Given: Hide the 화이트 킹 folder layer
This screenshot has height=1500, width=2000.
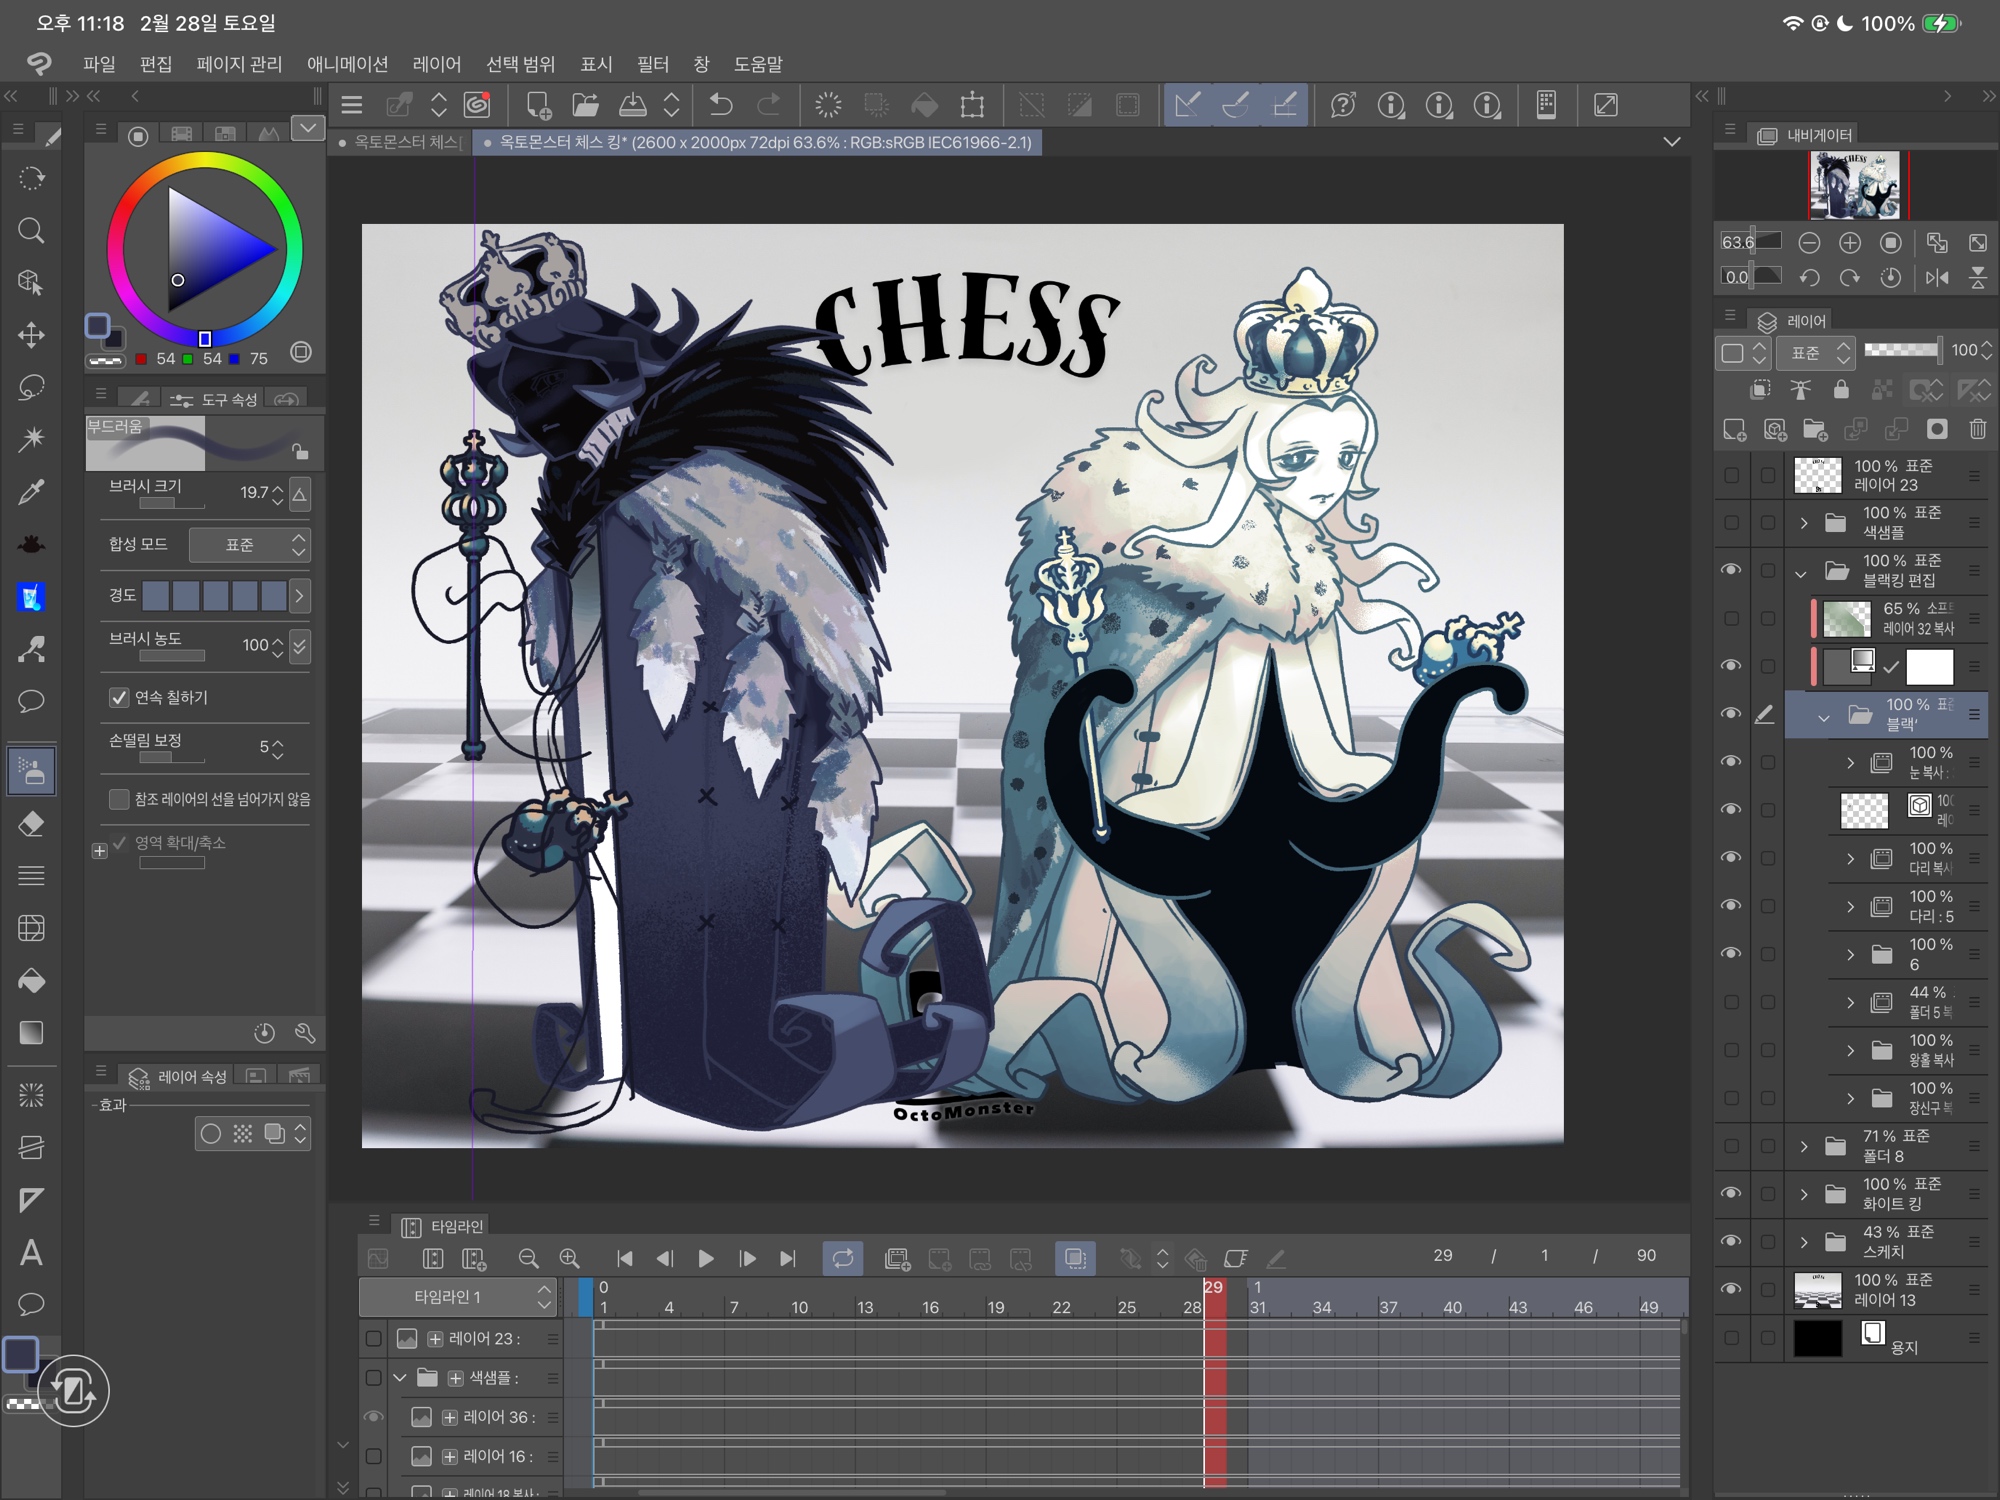Looking at the screenshot, I should click(x=1731, y=1193).
